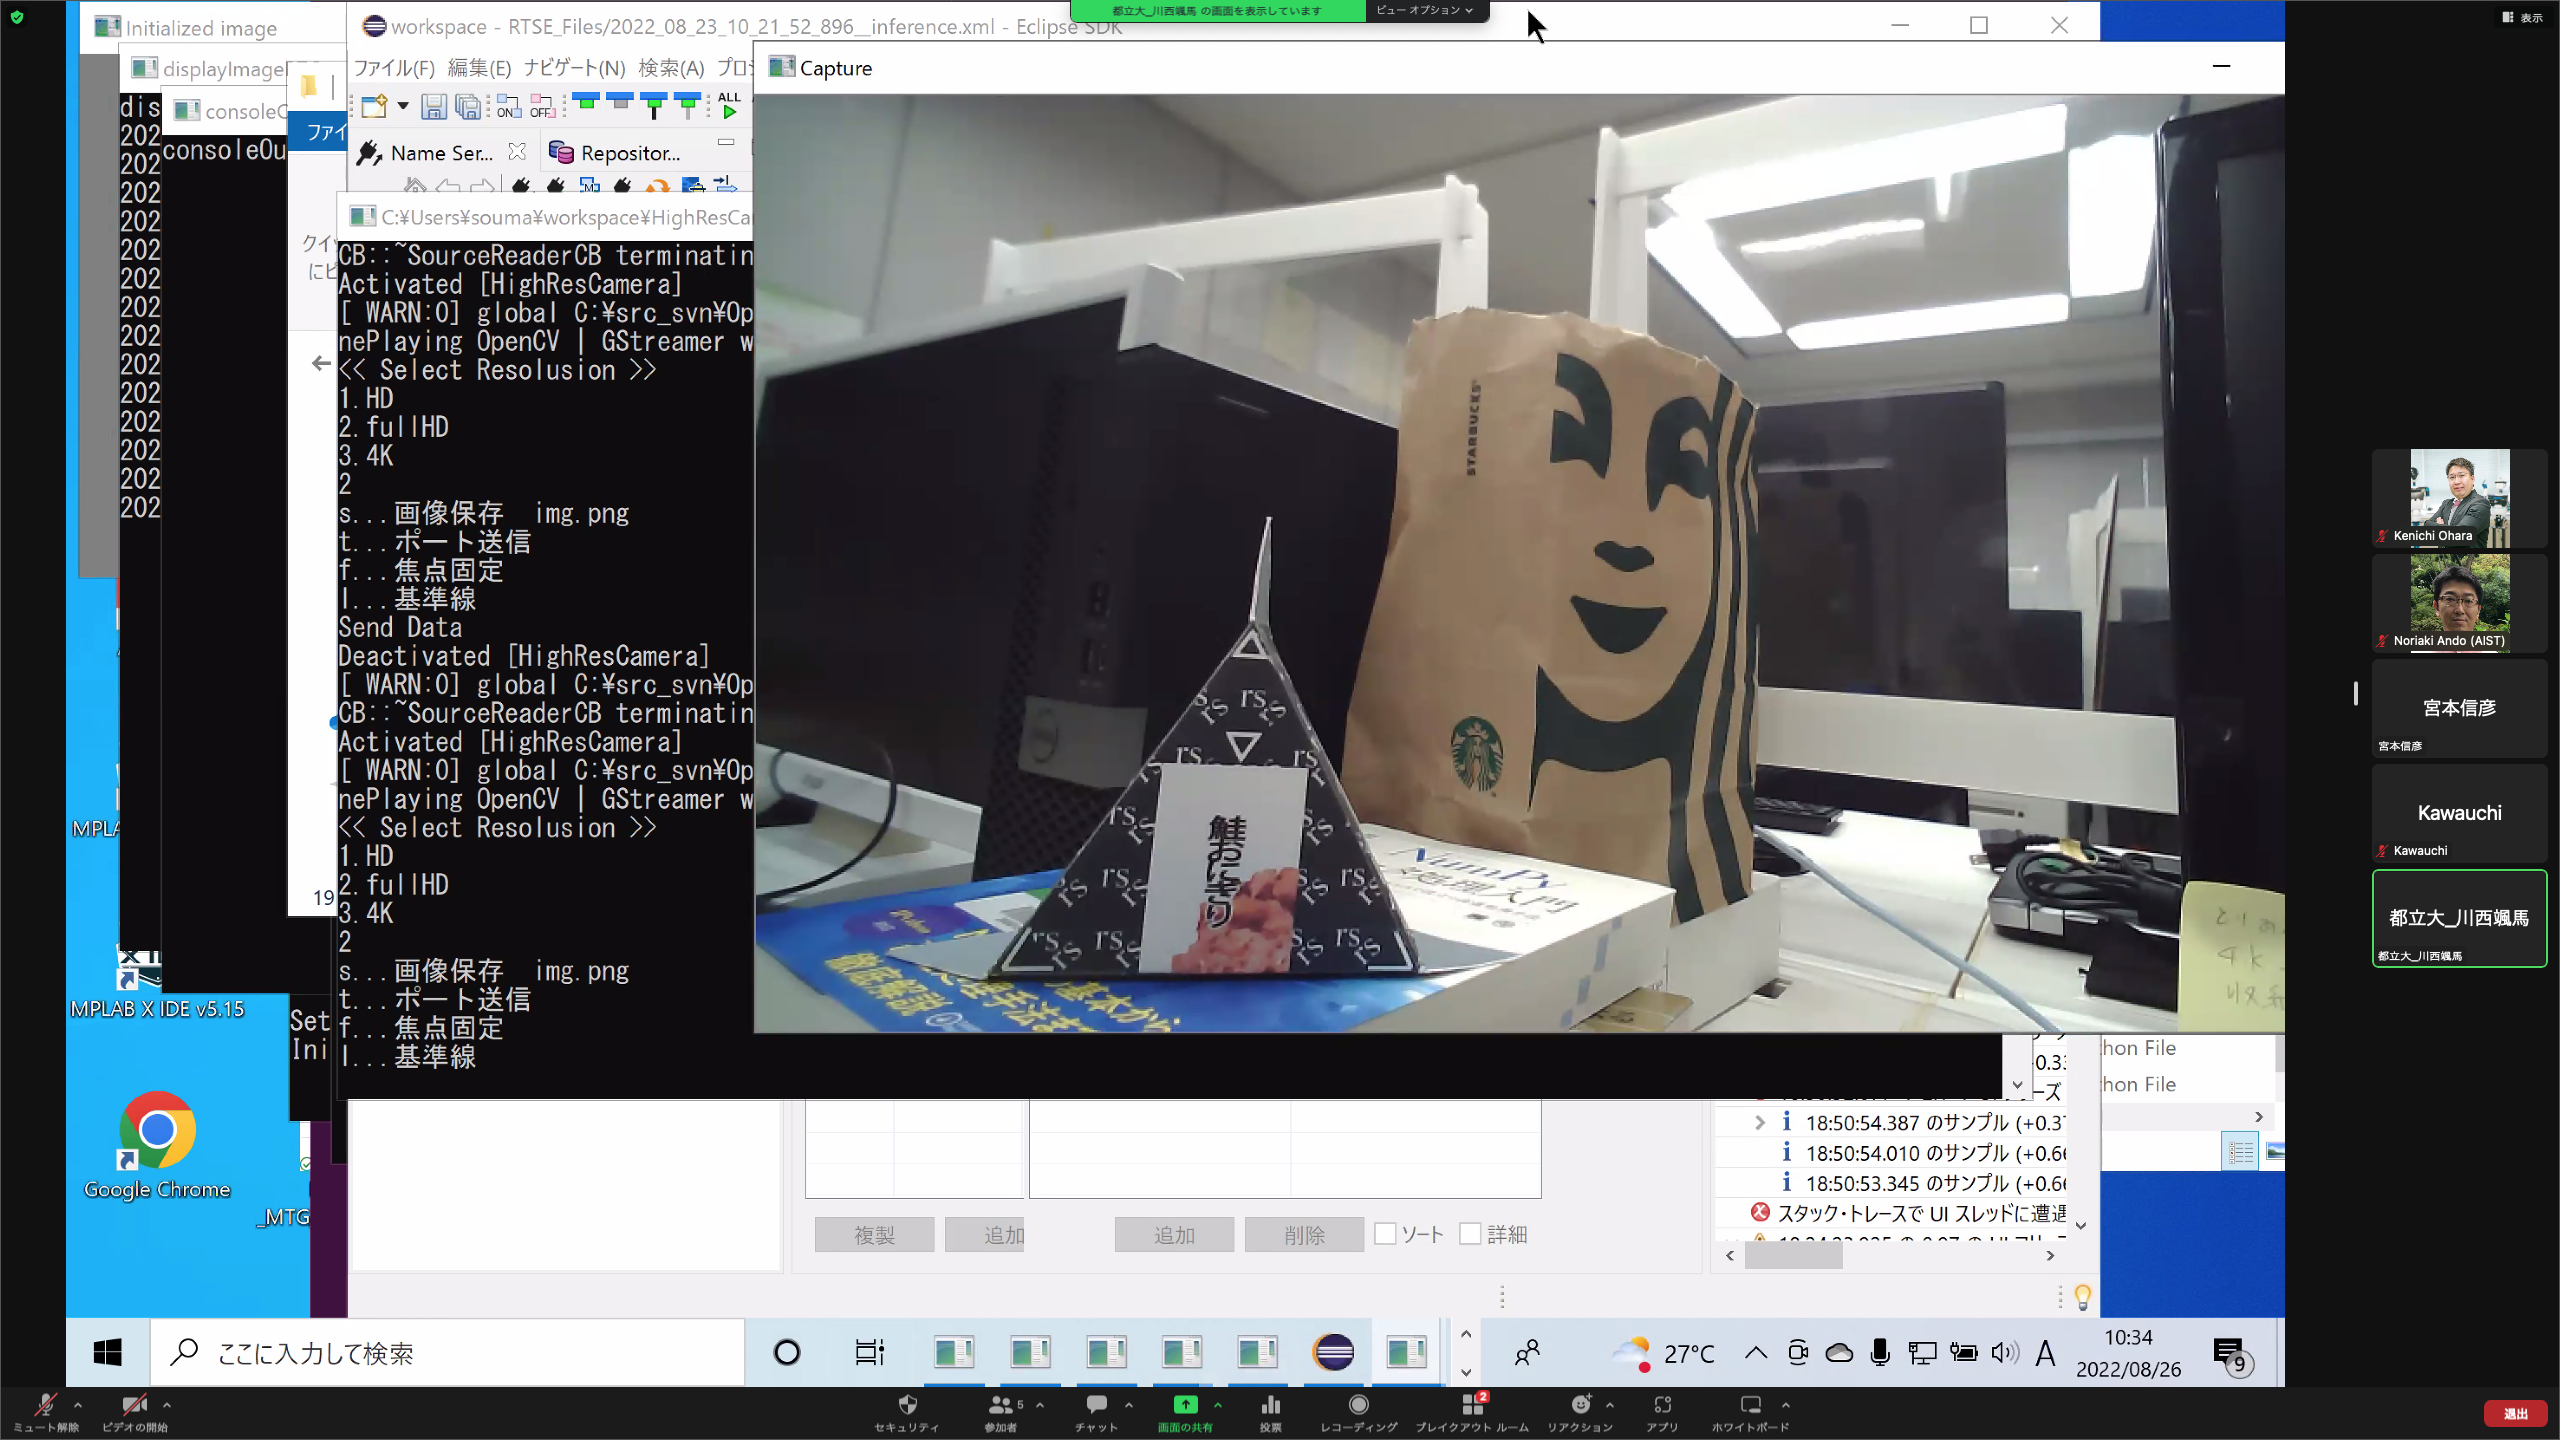Screen dimensions: 2560x1440
Task: Open Polls (投票) in Zoom toolbar
Action: point(1271,1412)
